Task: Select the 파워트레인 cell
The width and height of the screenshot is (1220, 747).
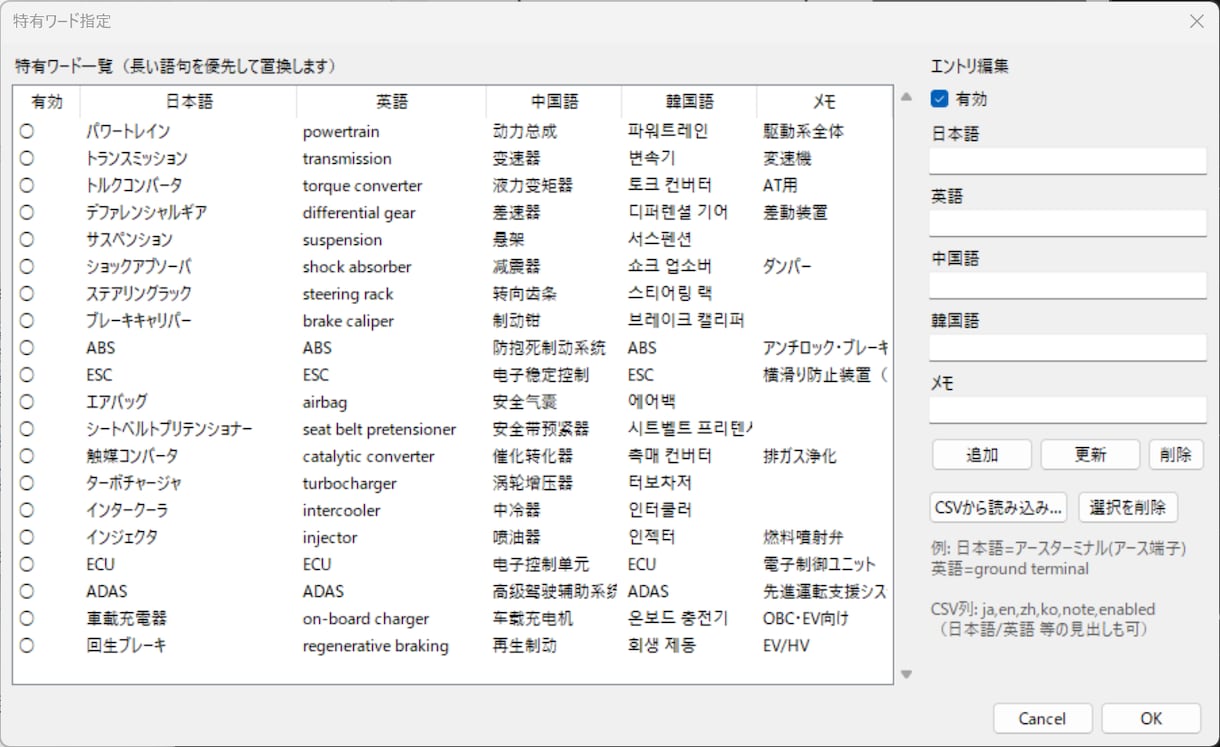Action: (668, 131)
